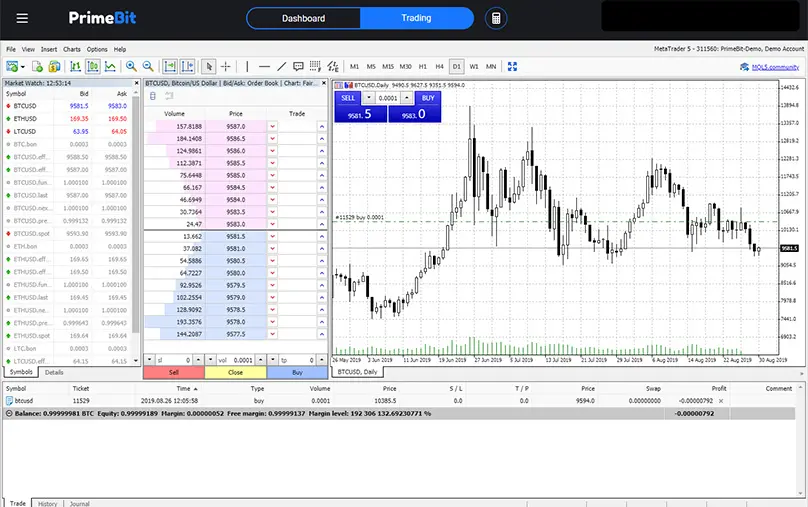
Task: Click the yellow Close button
Action: [235, 372]
